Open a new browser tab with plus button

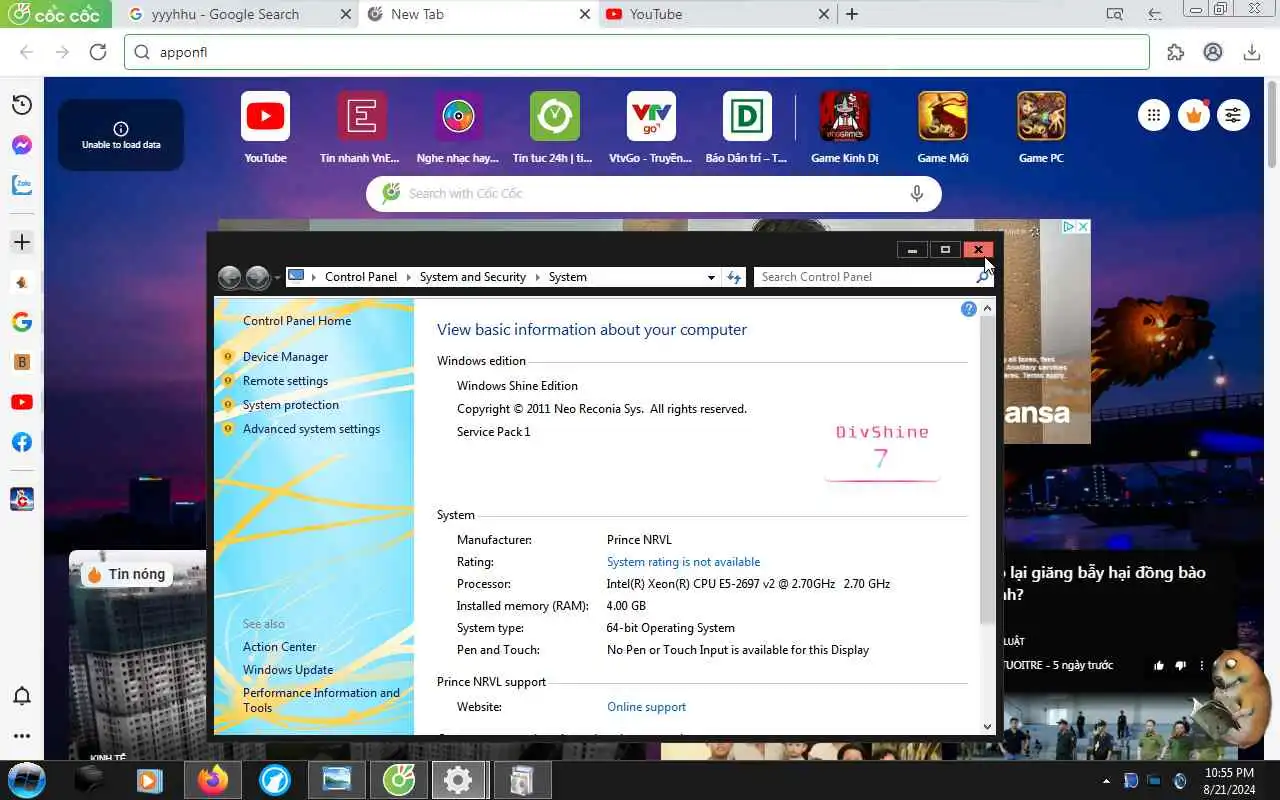(852, 14)
